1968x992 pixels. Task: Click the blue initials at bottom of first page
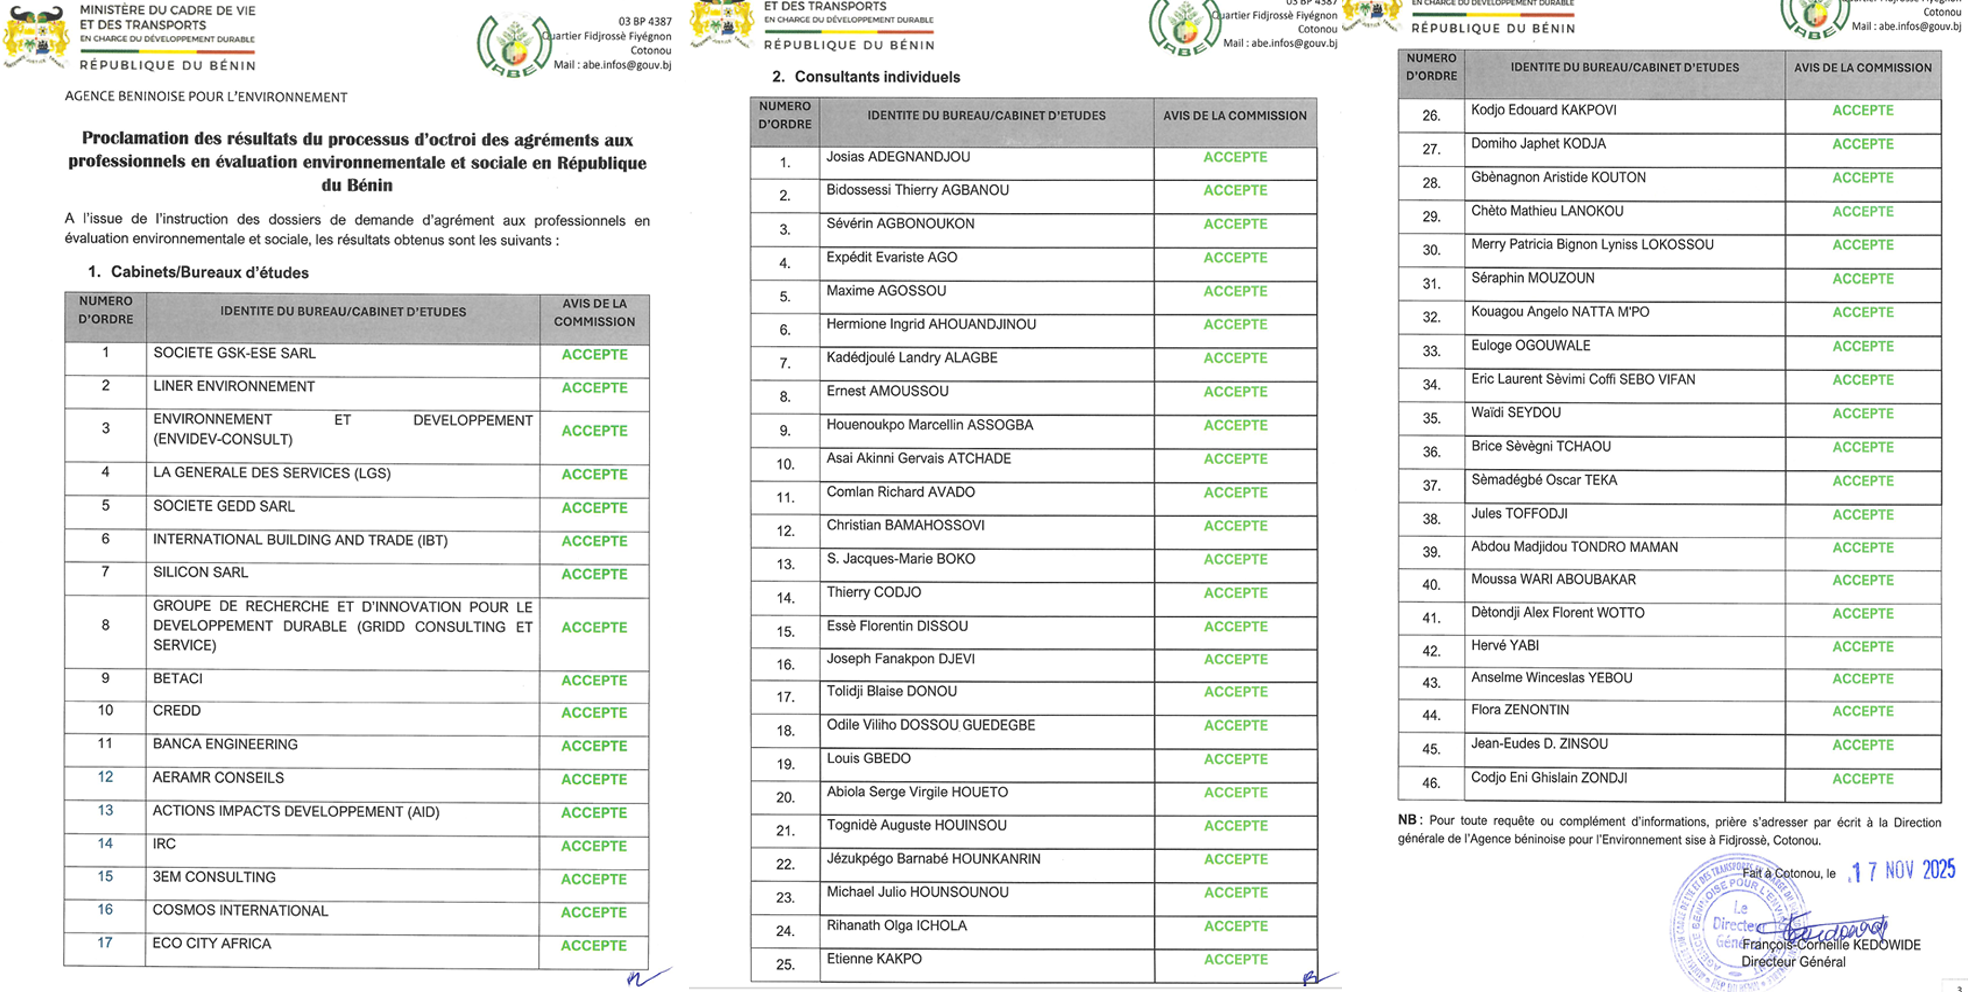(646, 976)
